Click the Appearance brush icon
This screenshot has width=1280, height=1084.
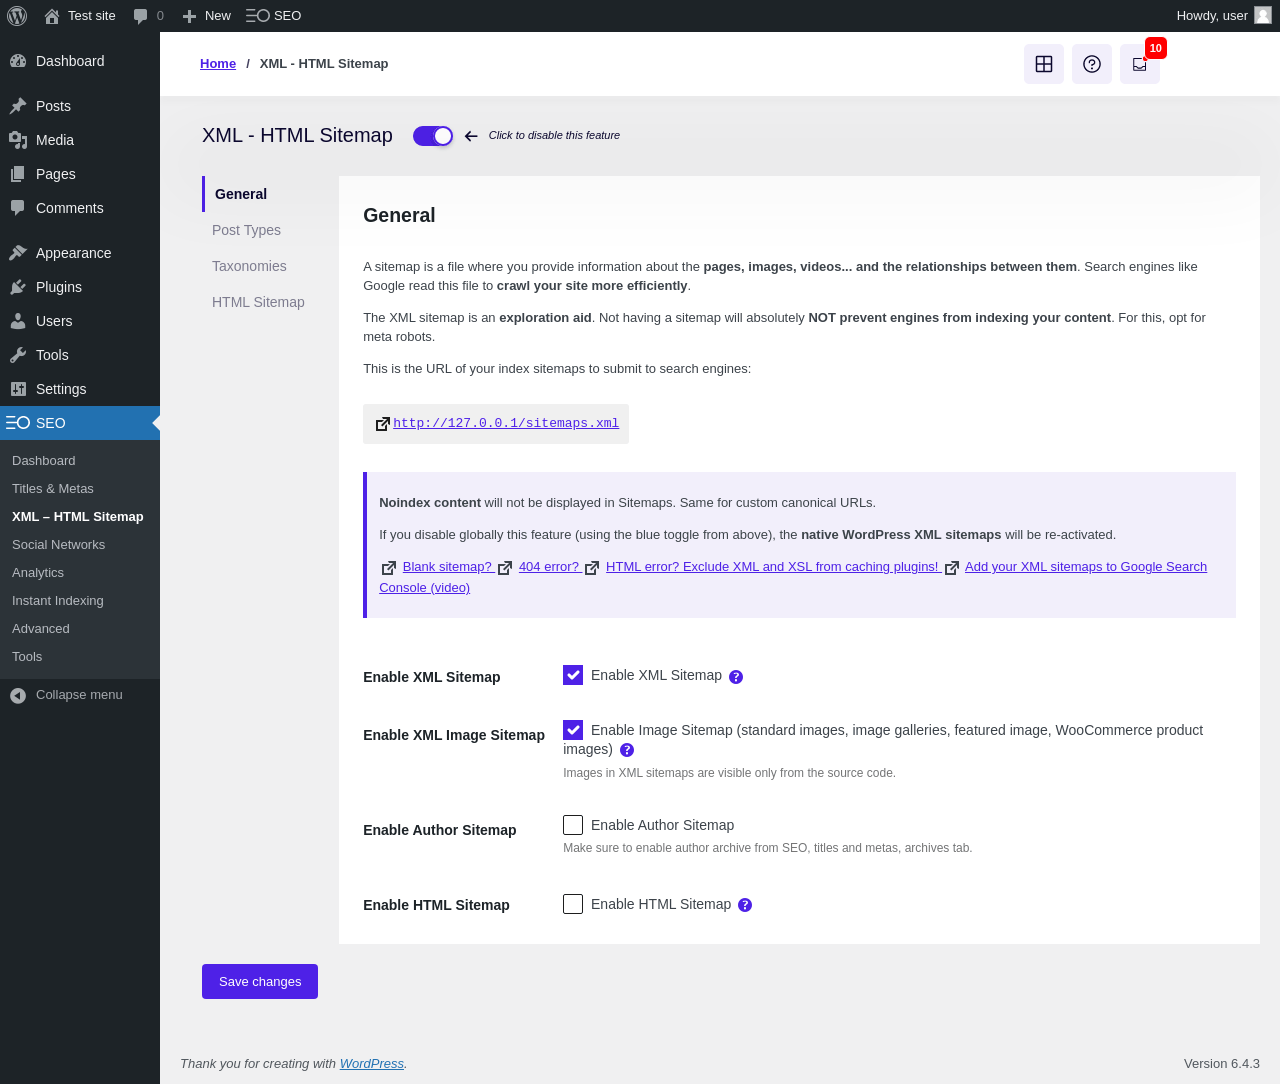coord(18,253)
